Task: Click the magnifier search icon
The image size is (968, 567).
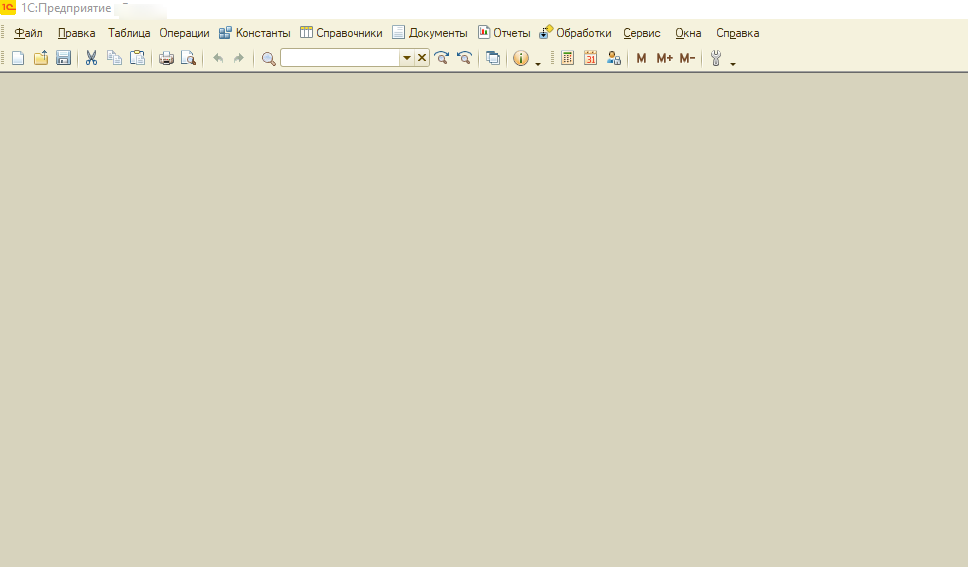Action: click(269, 58)
